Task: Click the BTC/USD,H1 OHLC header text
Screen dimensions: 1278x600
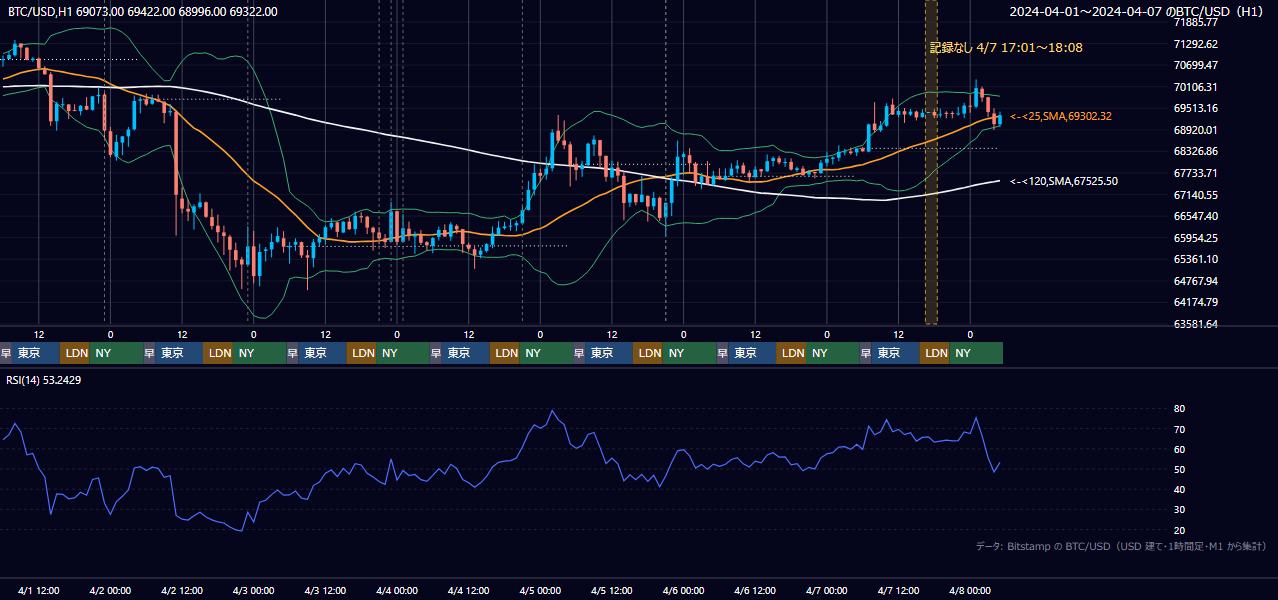Action: pos(143,11)
